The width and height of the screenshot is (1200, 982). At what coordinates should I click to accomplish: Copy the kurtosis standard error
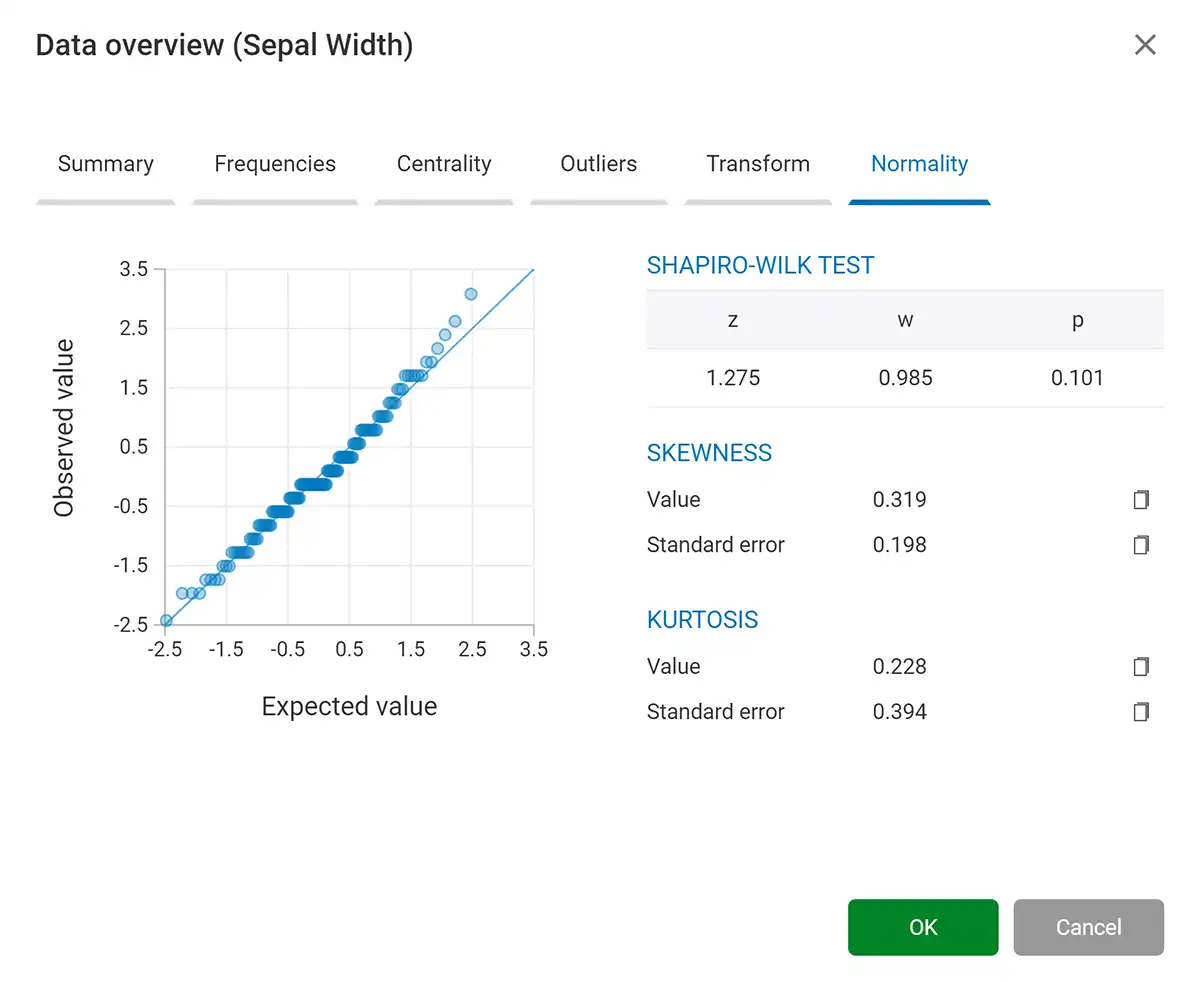pos(1141,712)
